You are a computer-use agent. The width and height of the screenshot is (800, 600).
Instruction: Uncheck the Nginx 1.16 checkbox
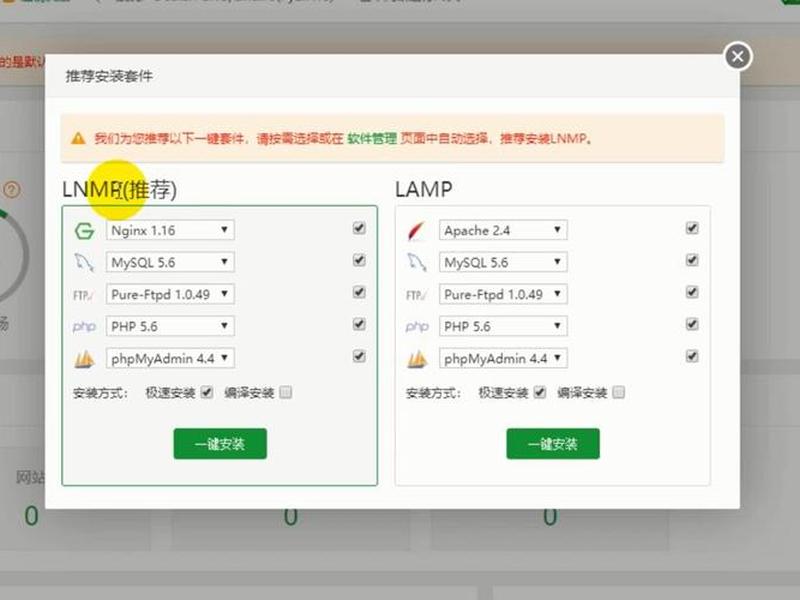(x=359, y=228)
